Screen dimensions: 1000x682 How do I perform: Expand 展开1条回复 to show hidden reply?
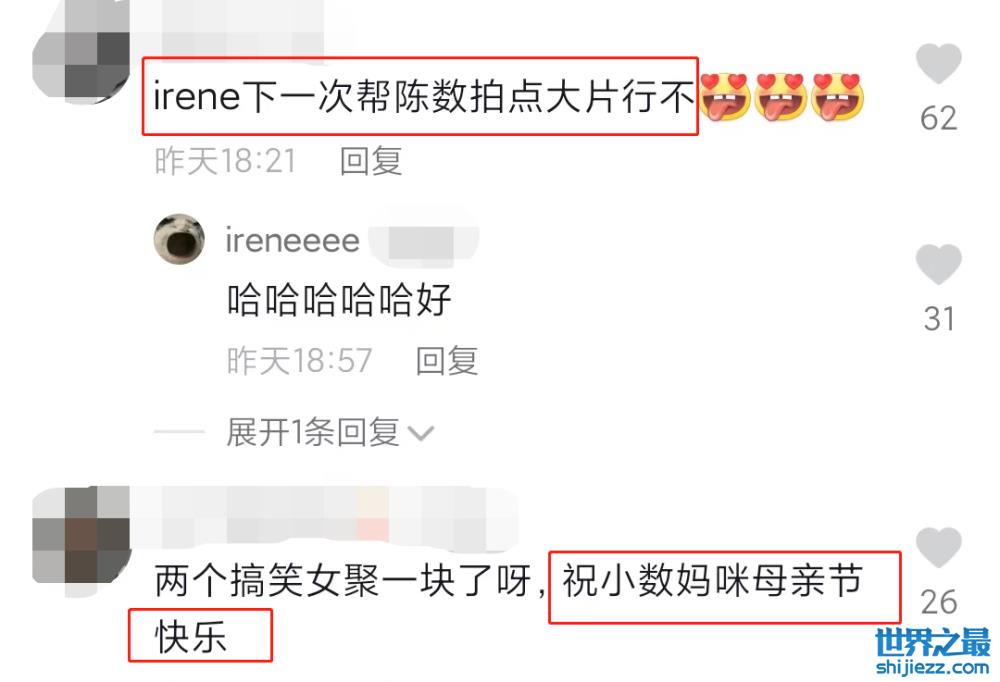tap(312, 433)
